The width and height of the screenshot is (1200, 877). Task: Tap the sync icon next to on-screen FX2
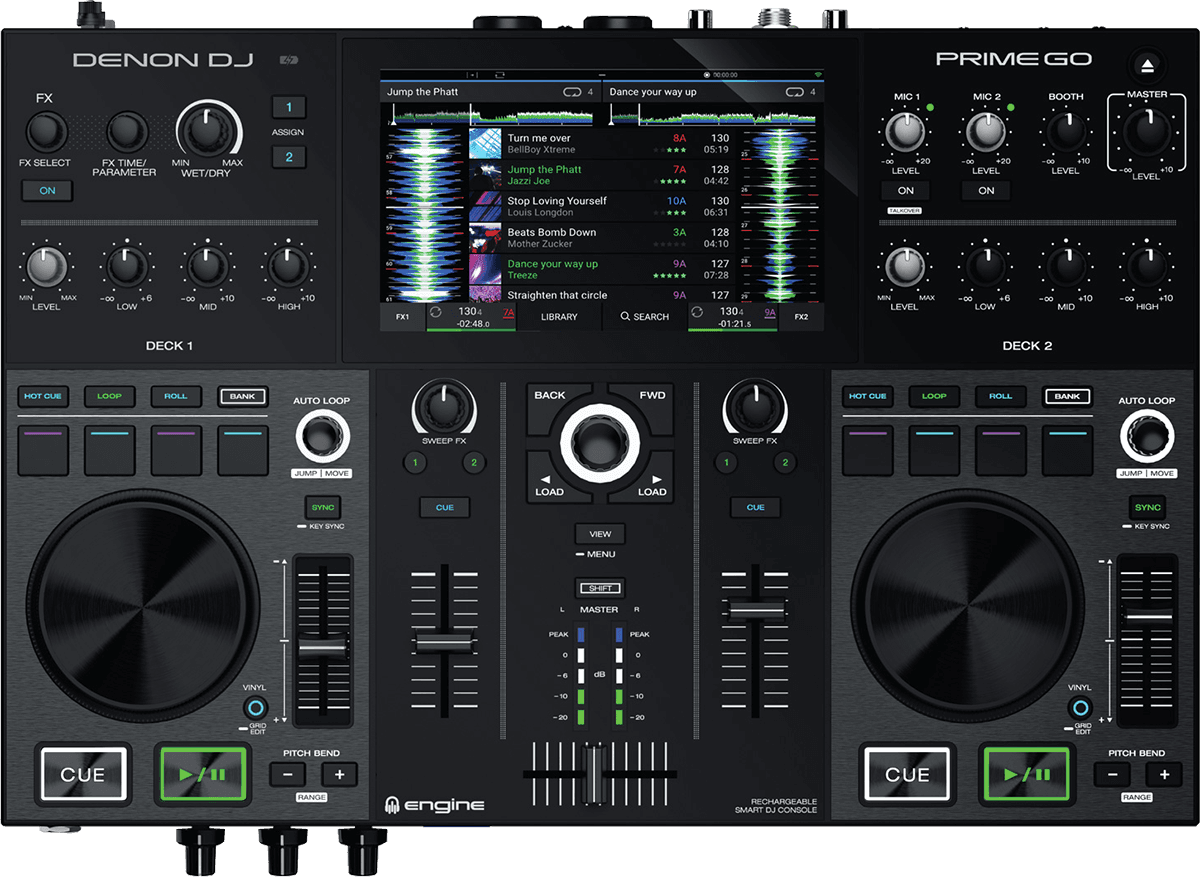(696, 312)
